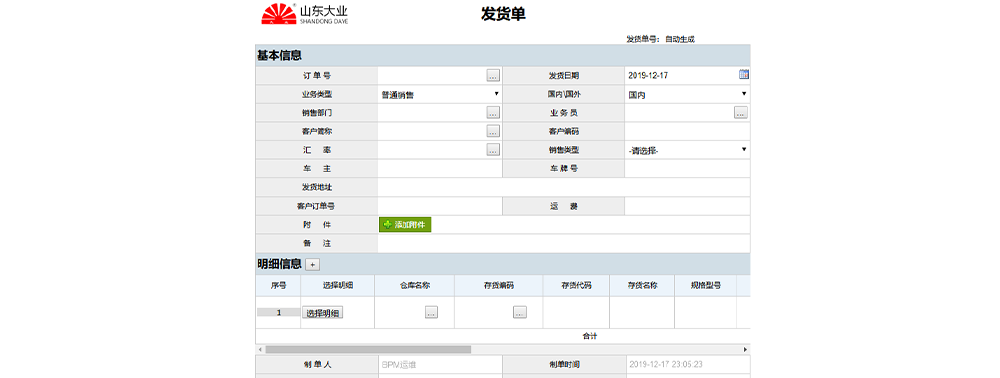1000x378 pixels.
Task: Open the 客户简称 lookup ellipsis button
Action: coord(493,131)
